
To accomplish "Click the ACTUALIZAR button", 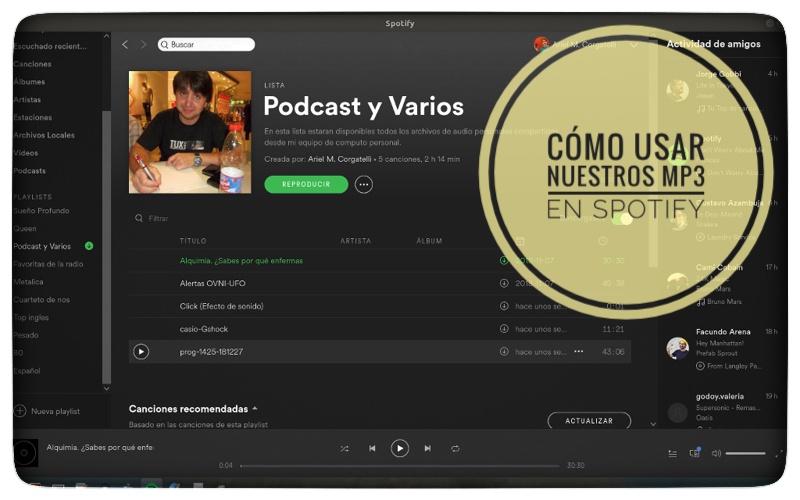I will click(589, 421).
